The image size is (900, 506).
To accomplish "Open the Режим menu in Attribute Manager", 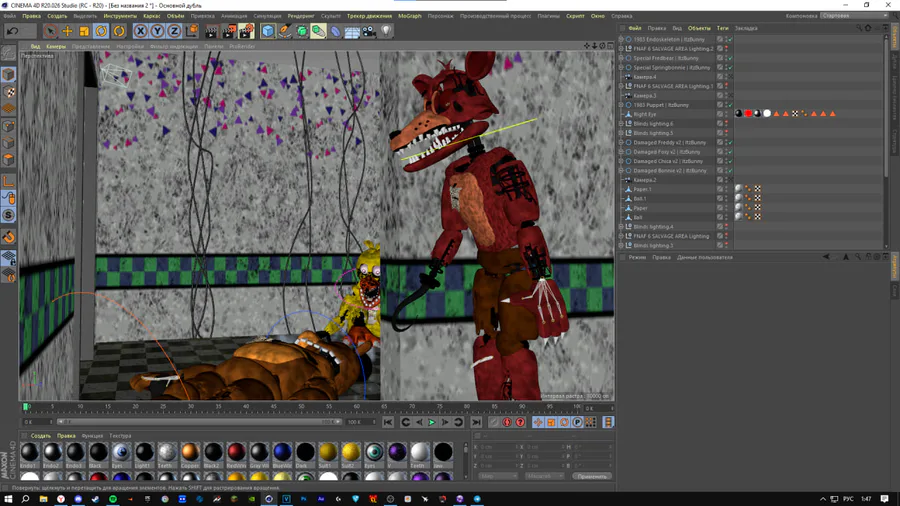I will [637, 258].
